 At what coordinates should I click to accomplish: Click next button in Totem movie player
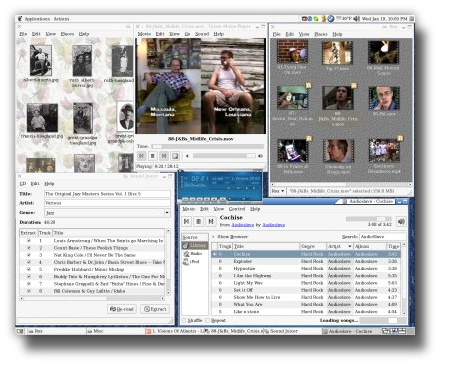164,156
